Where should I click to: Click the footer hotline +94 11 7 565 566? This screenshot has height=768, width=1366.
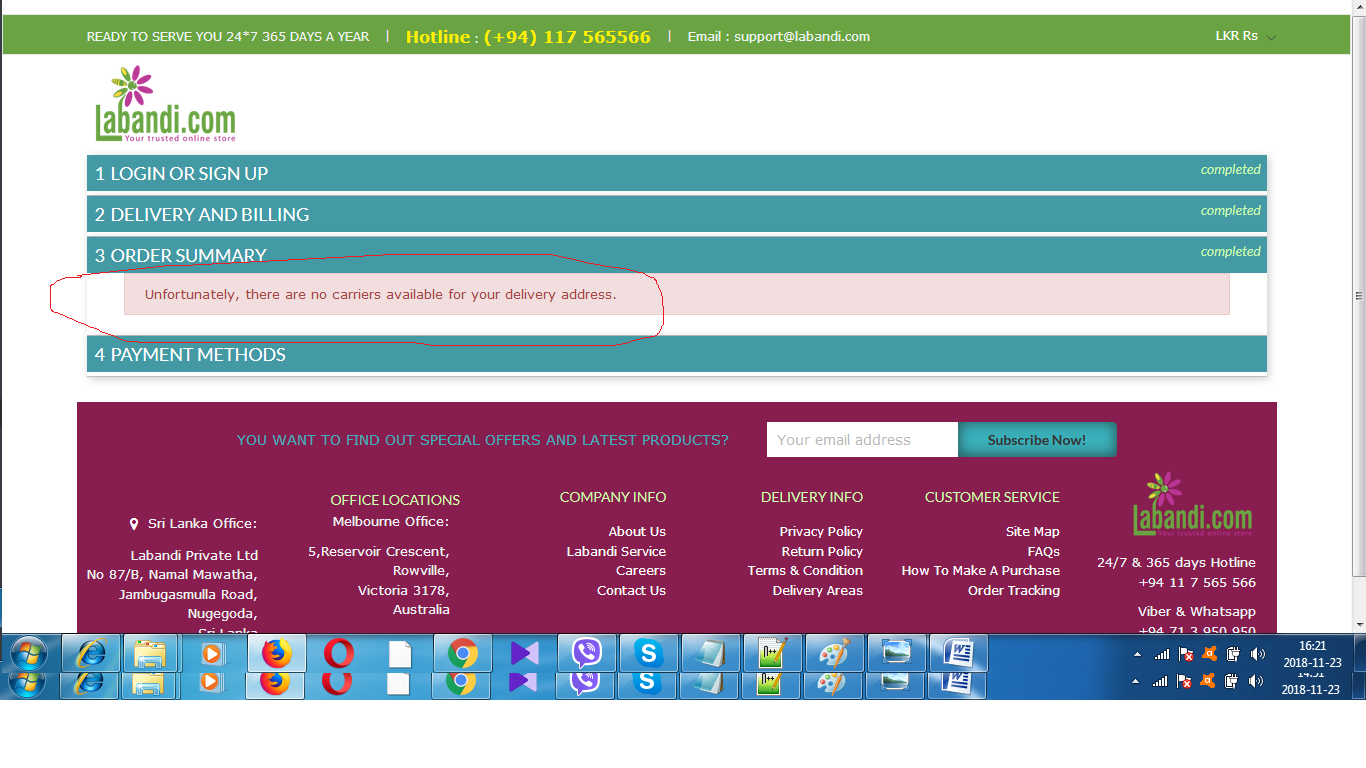[x=1197, y=583]
